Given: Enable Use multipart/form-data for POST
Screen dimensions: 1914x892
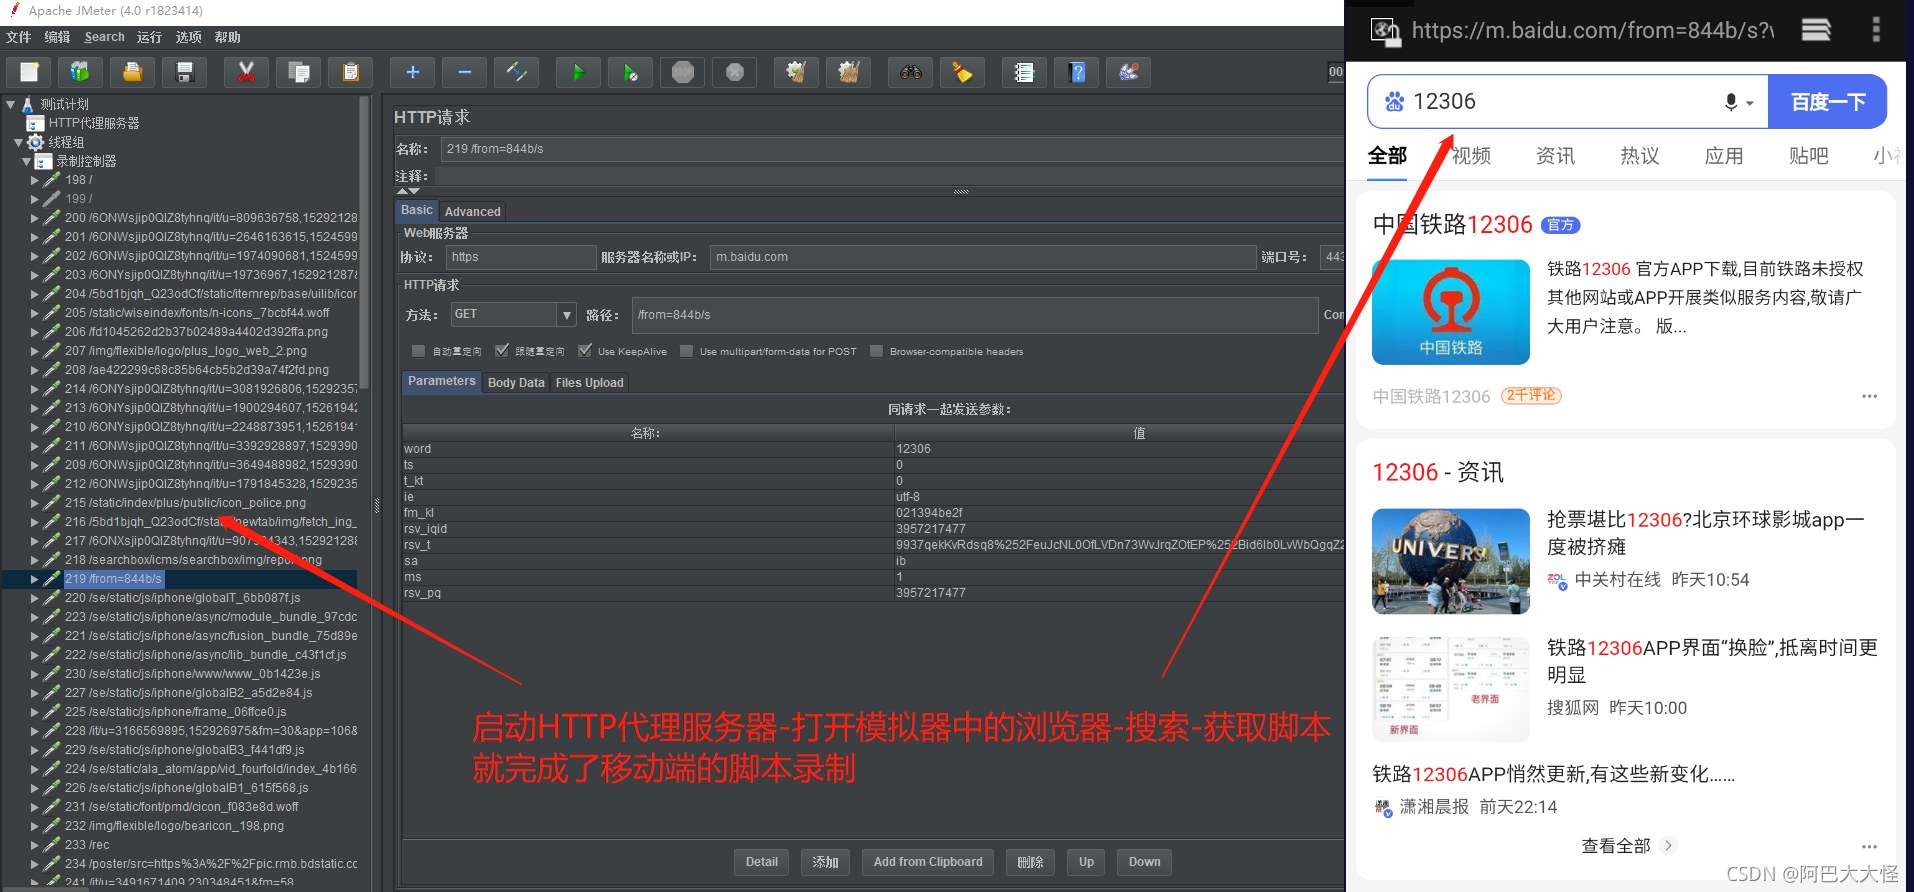Looking at the screenshot, I should [x=686, y=351].
